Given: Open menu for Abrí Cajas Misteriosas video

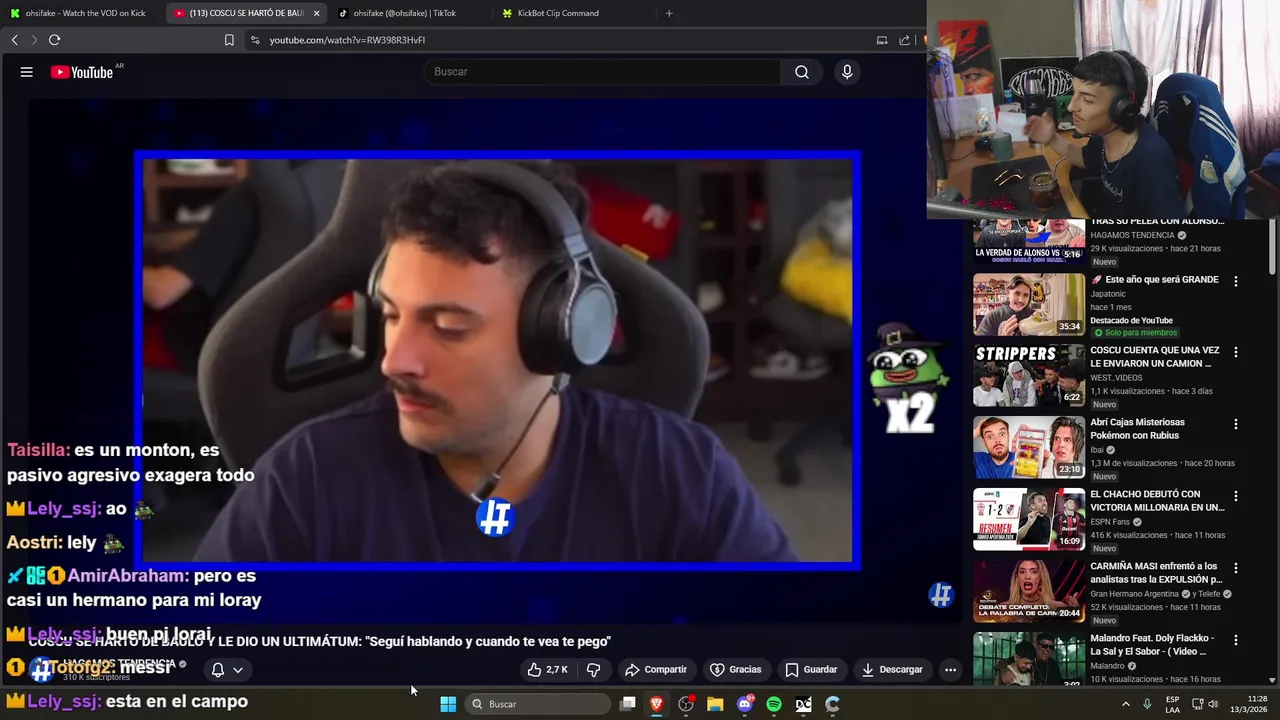Looking at the screenshot, I should [1236, 424].
